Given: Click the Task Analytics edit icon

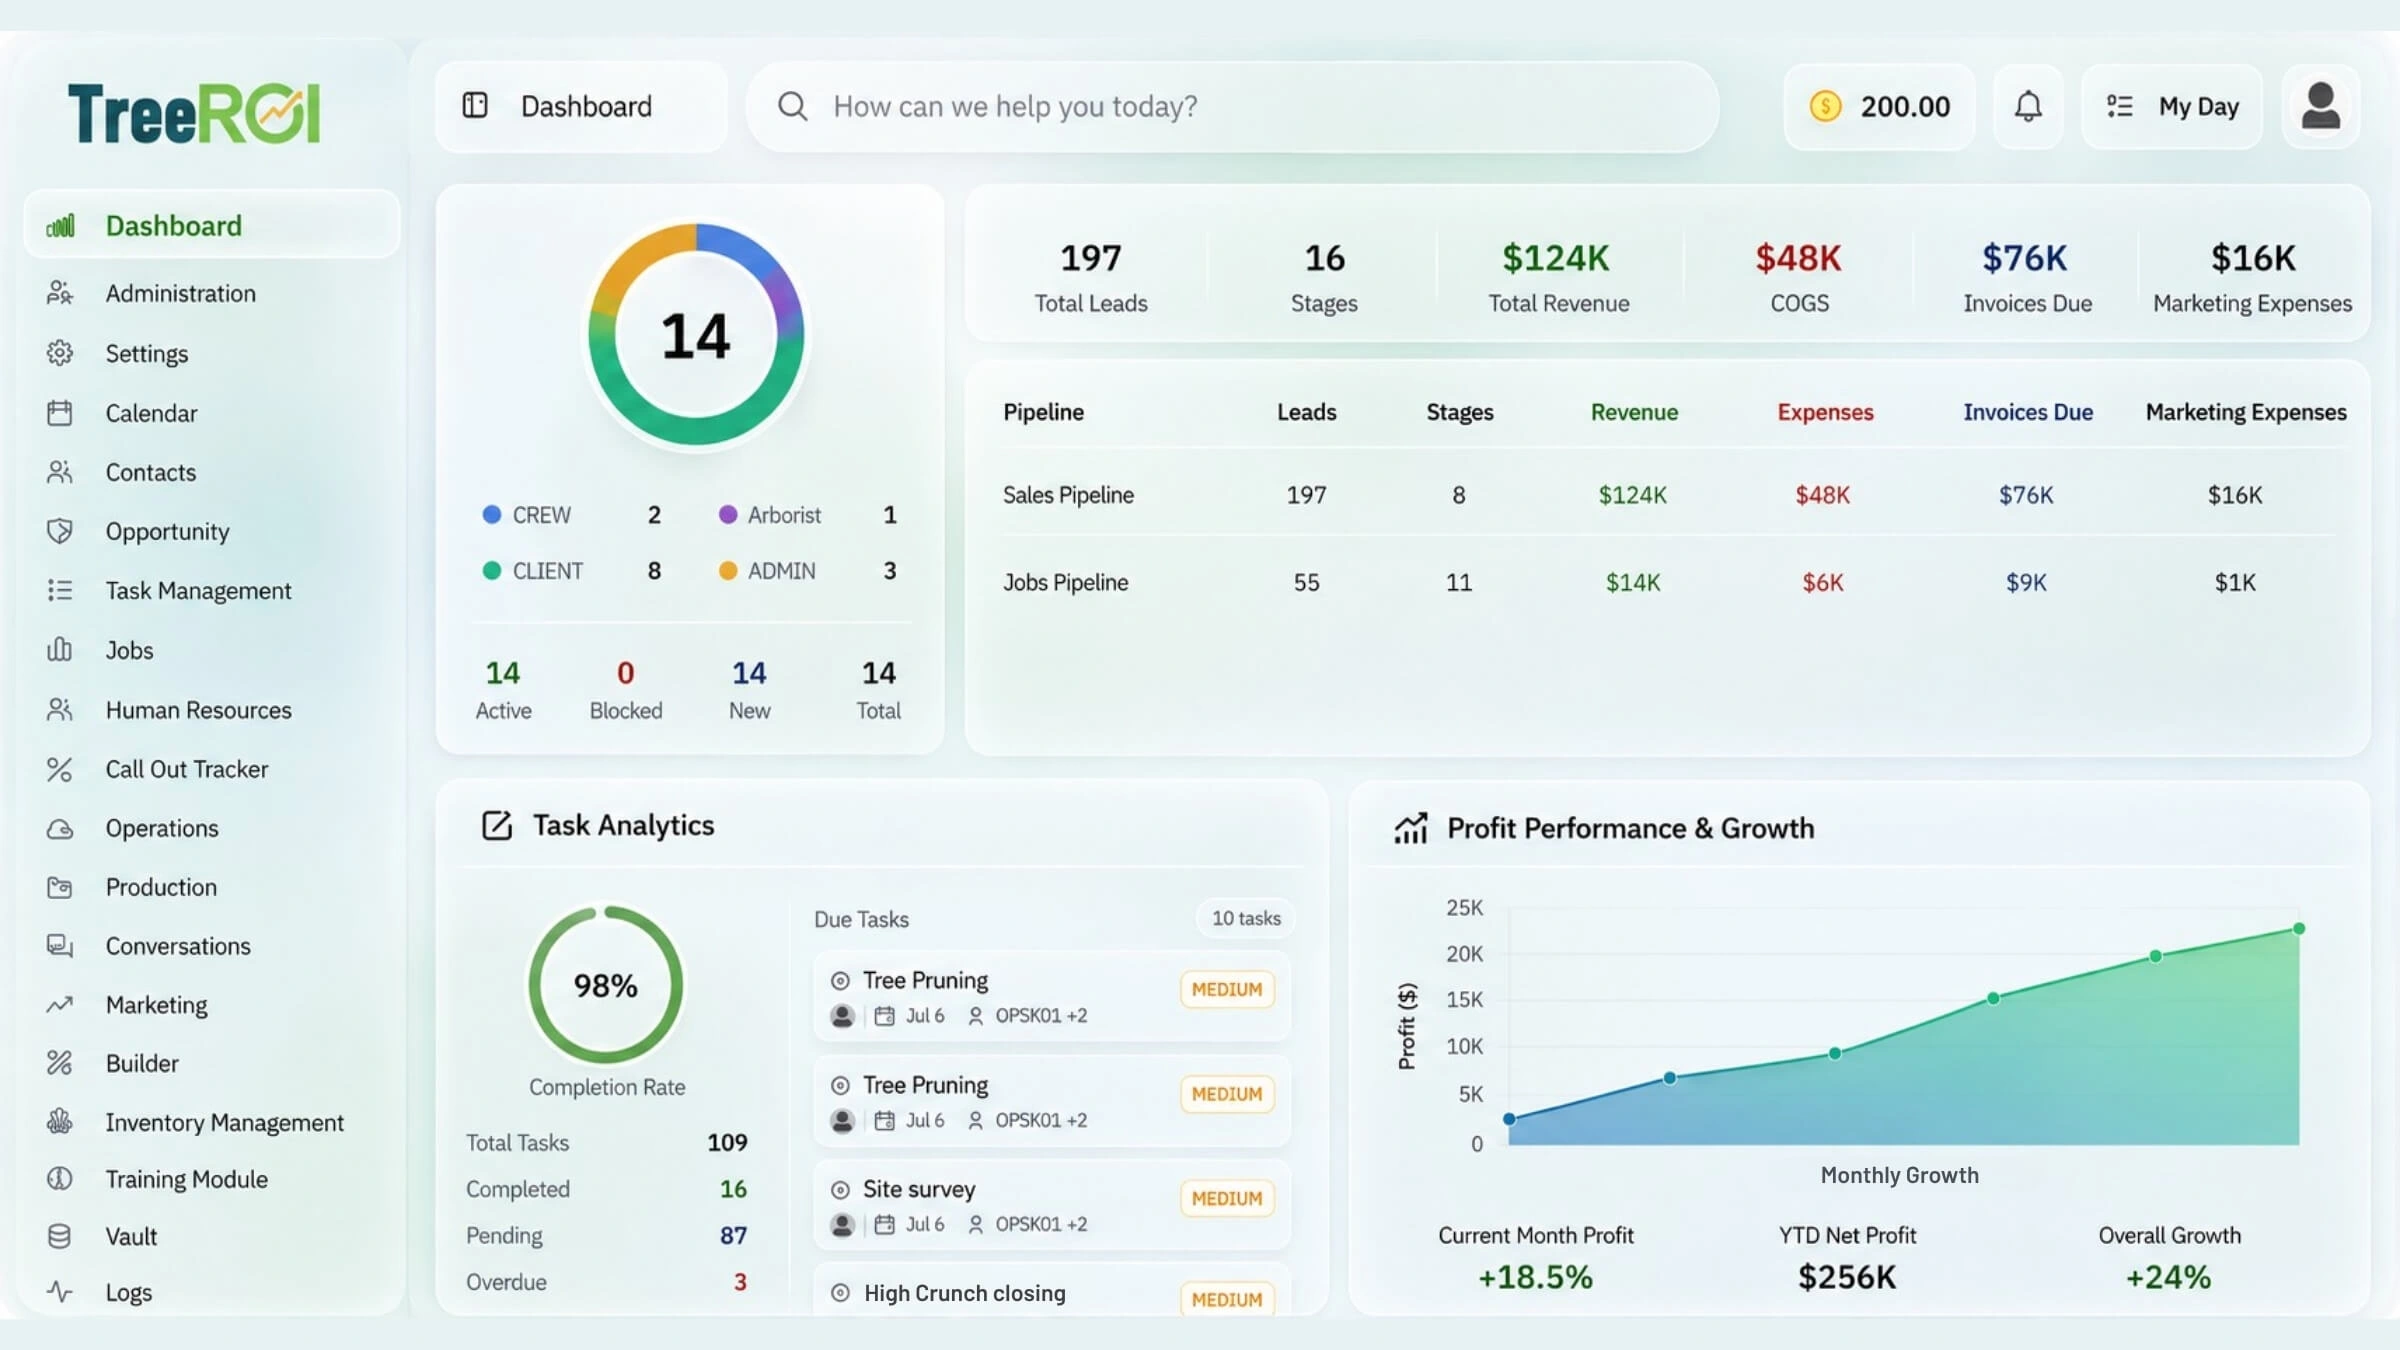Looking at the screenshot, I should tap(497, 825).
